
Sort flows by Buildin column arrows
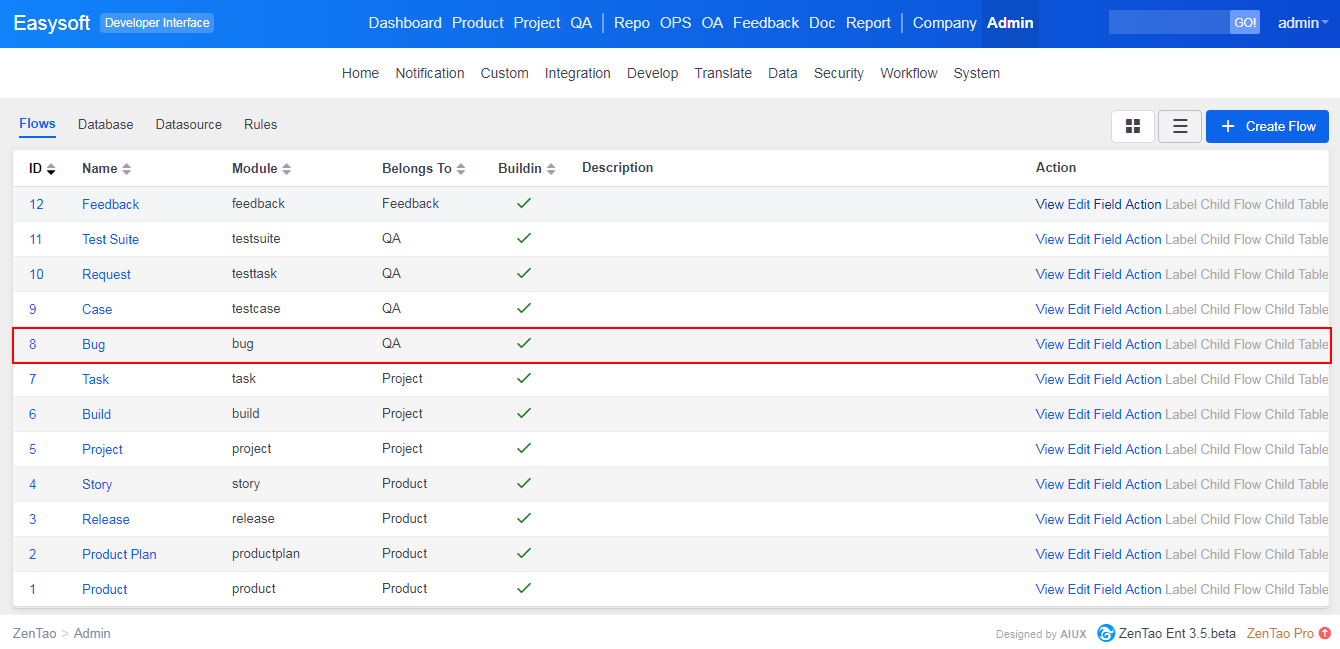coord(550,169)
